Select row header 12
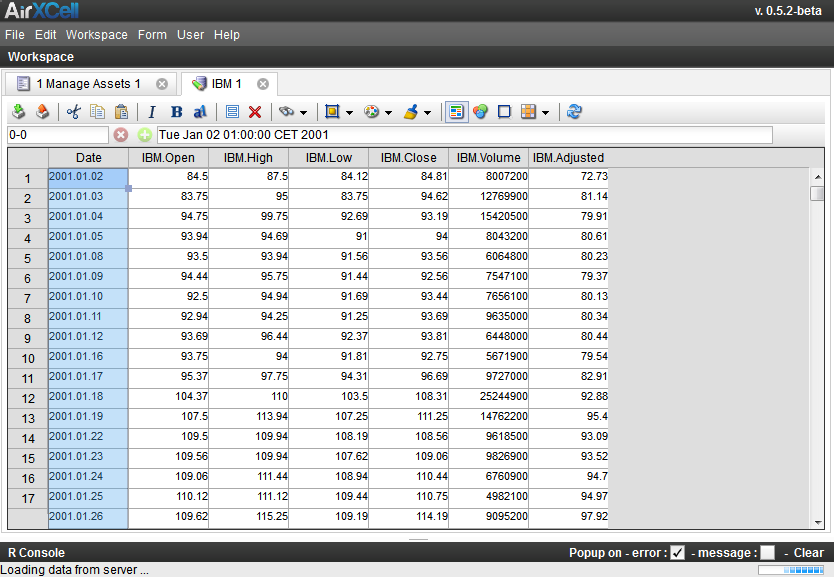This screenshot has width=834, height=577. click(x=28, y=398)
